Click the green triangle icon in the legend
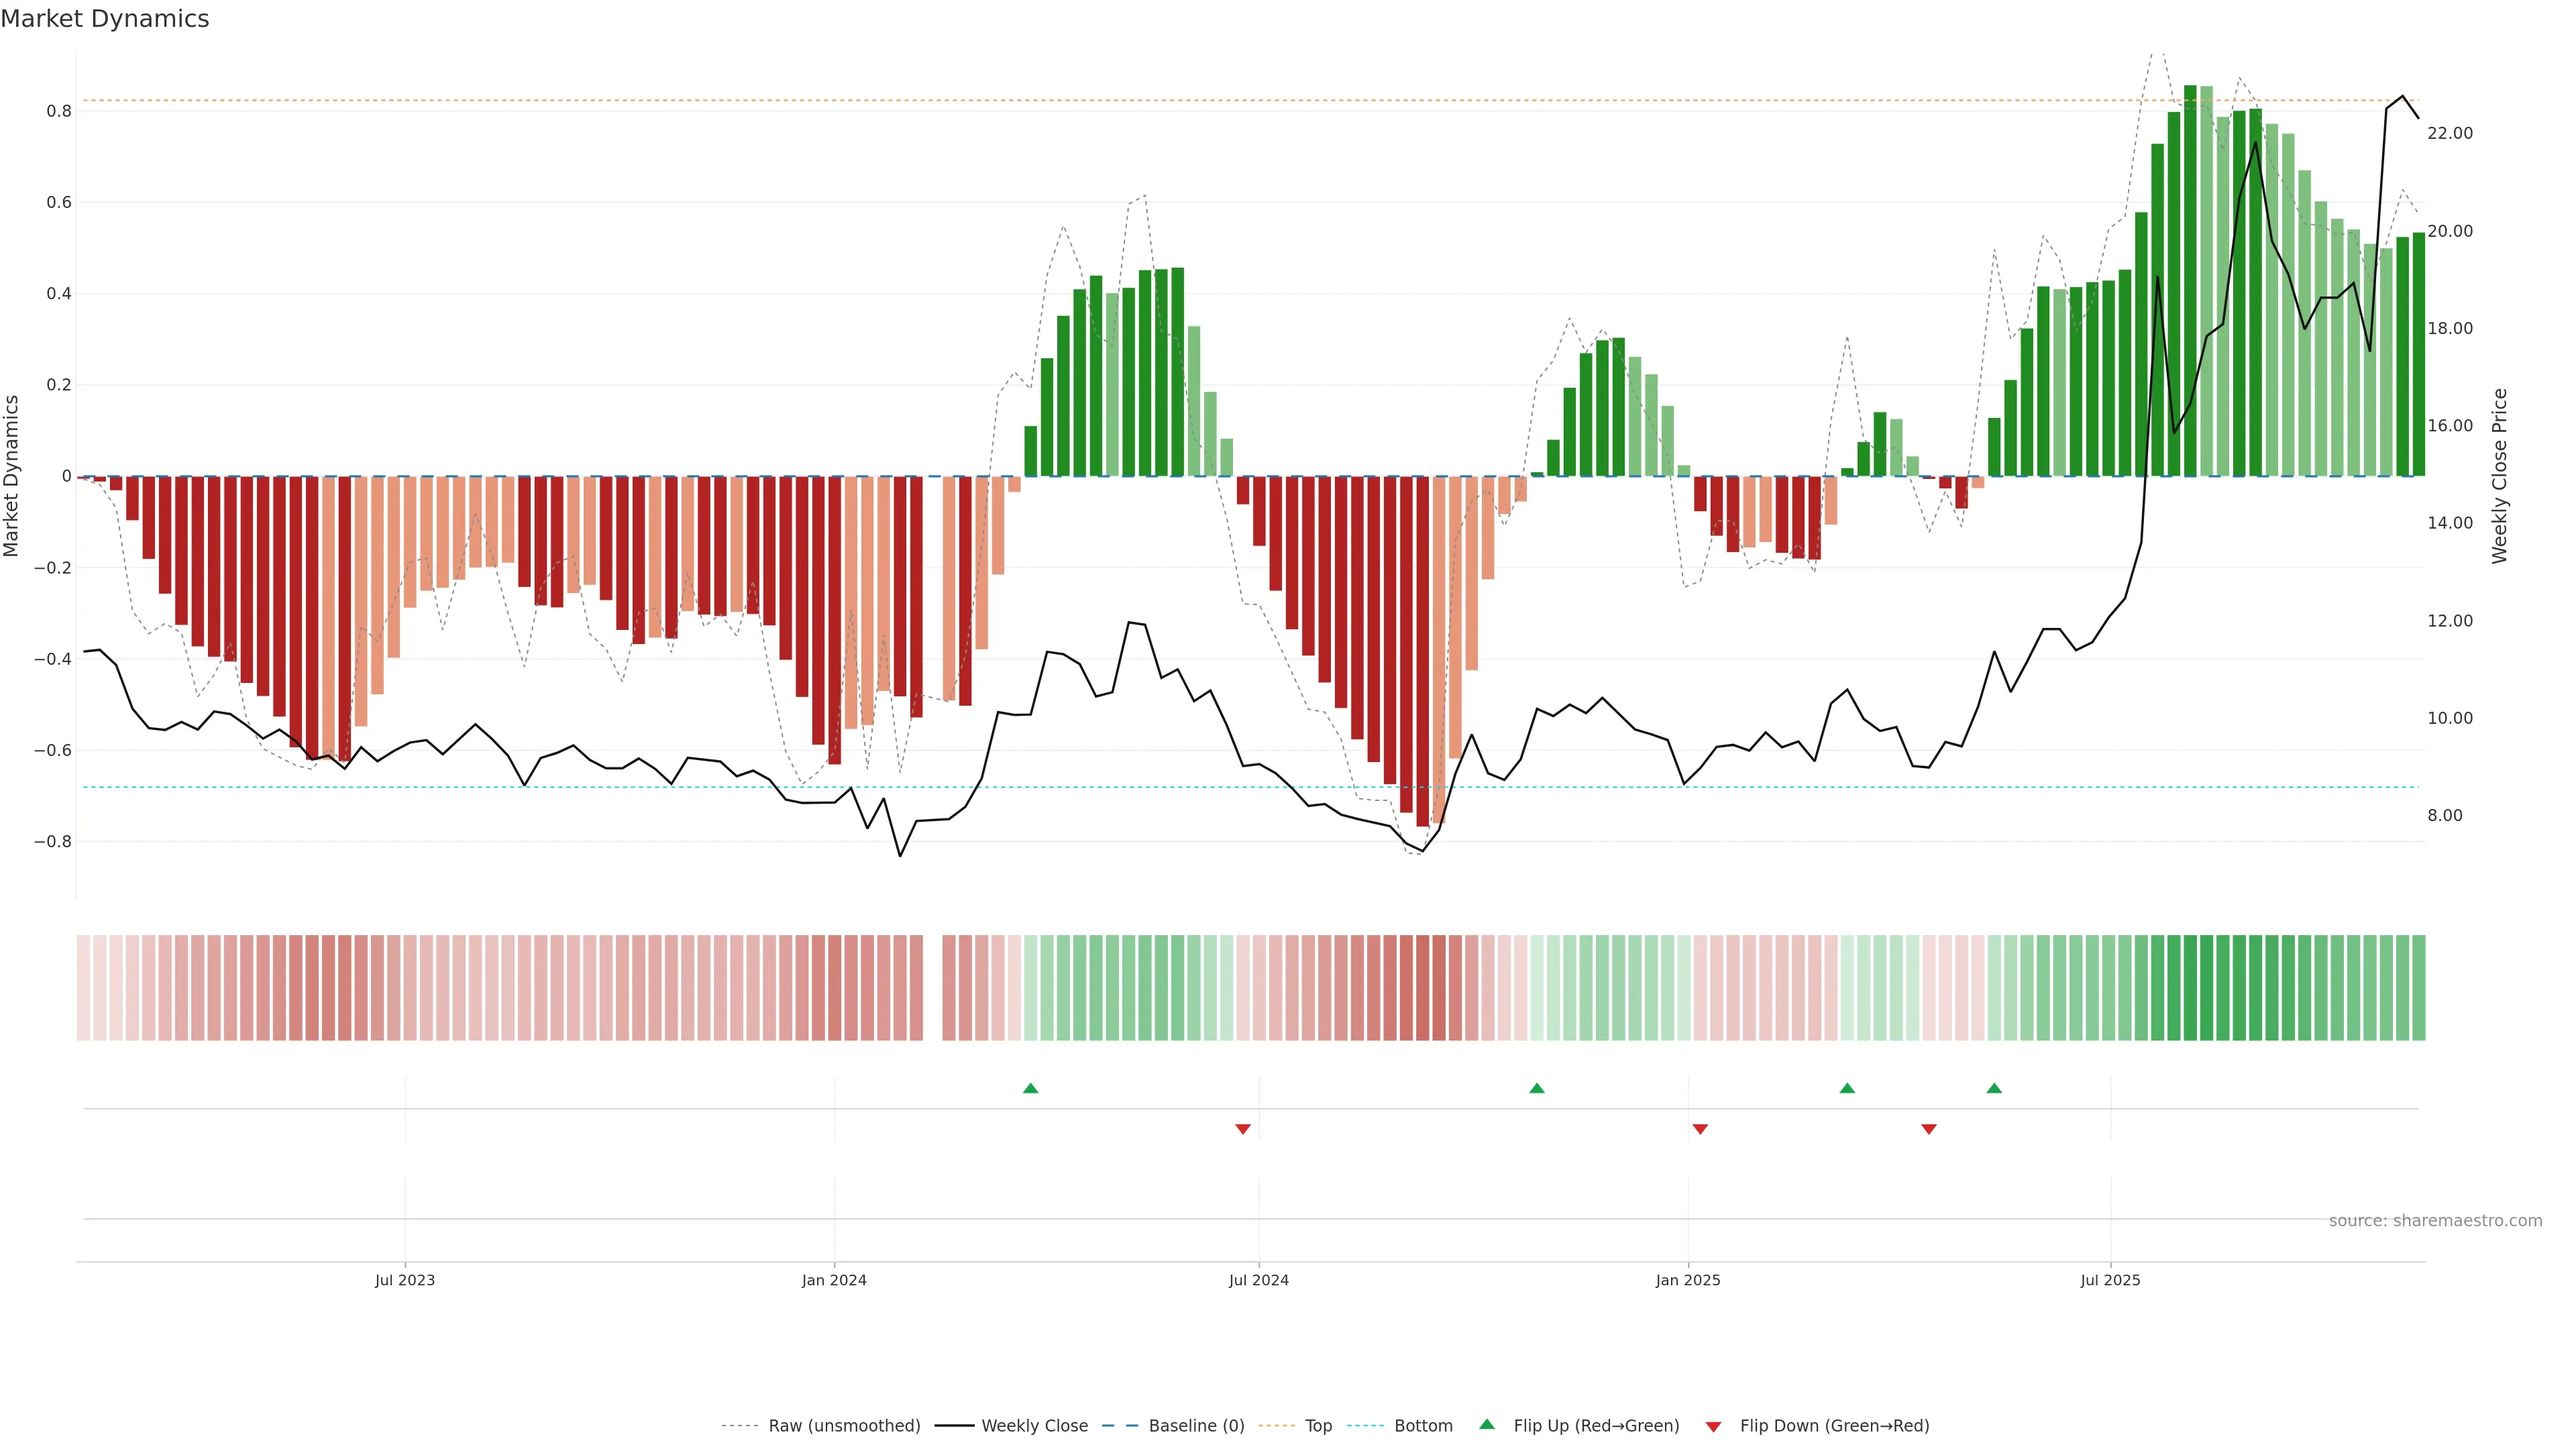 [x=1487, y=1424]
